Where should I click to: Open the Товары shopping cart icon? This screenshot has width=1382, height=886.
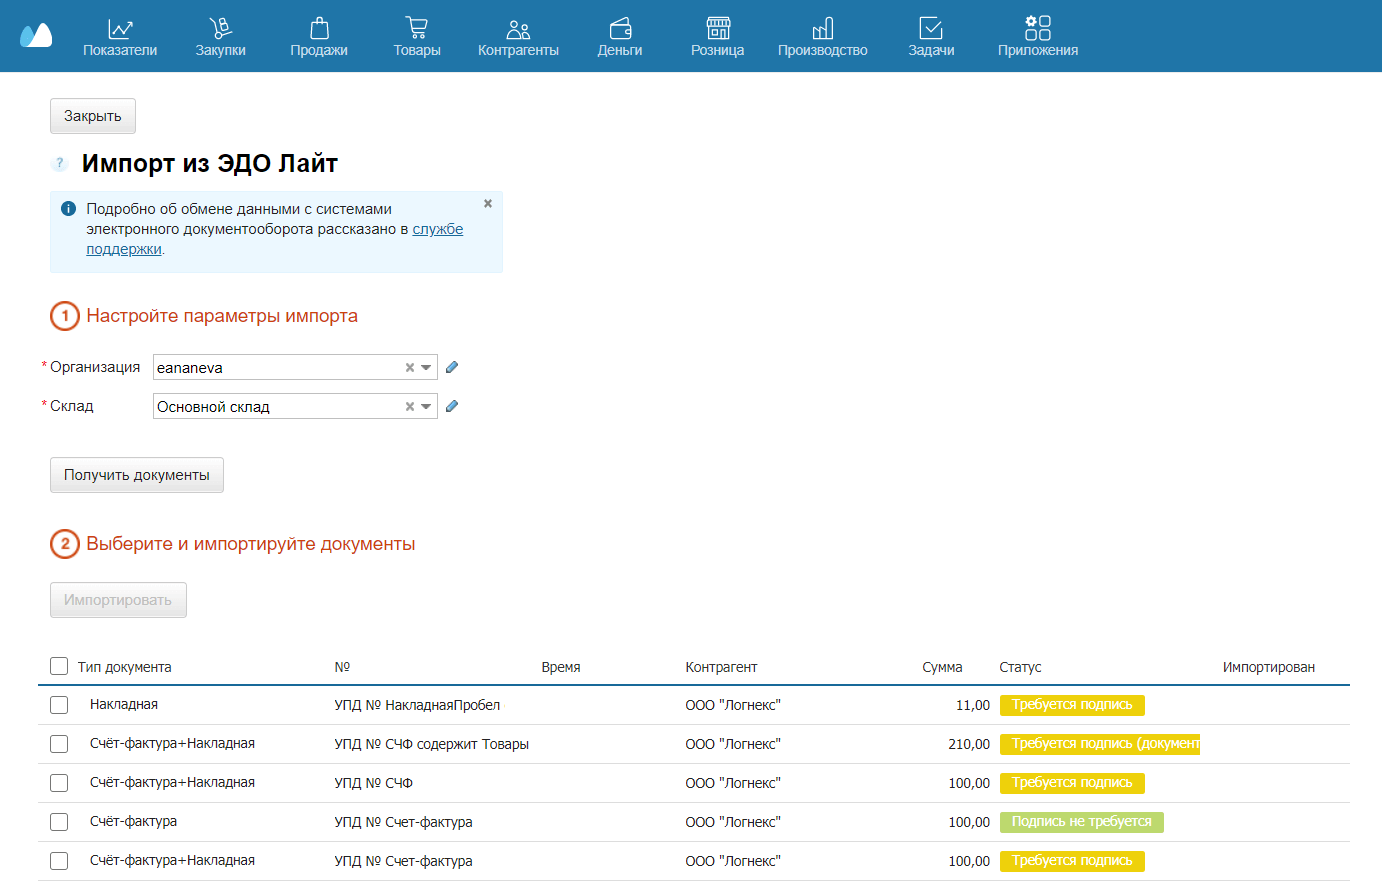[x=417, y=29]
